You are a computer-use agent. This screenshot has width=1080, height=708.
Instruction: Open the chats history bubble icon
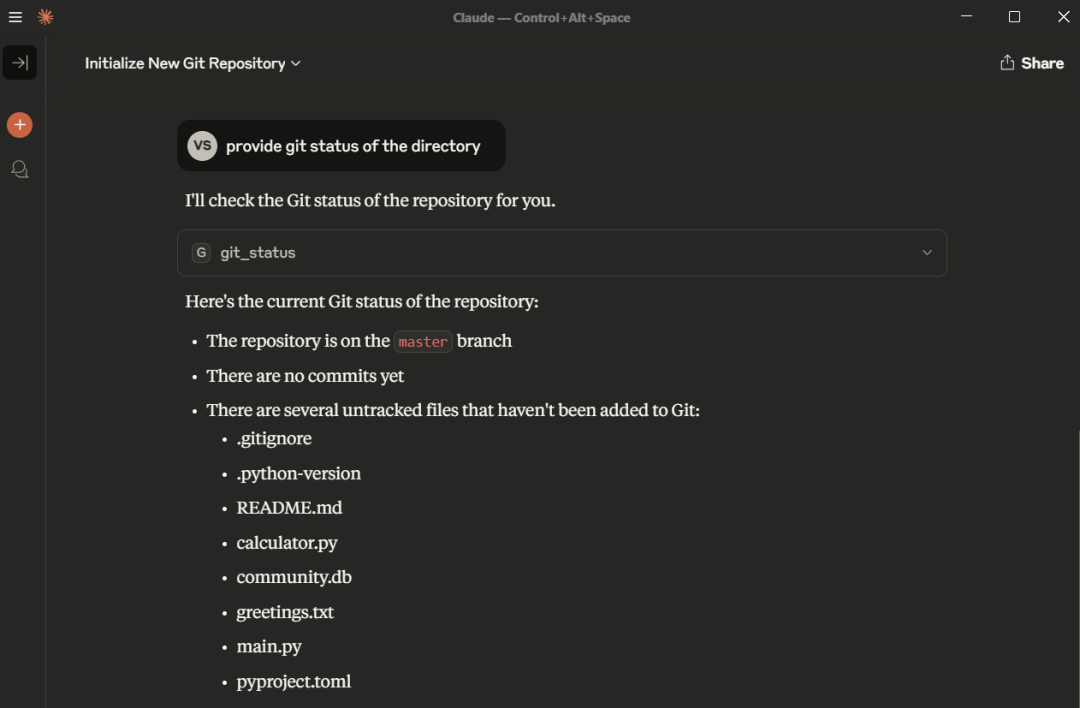[x=19, y=170]
